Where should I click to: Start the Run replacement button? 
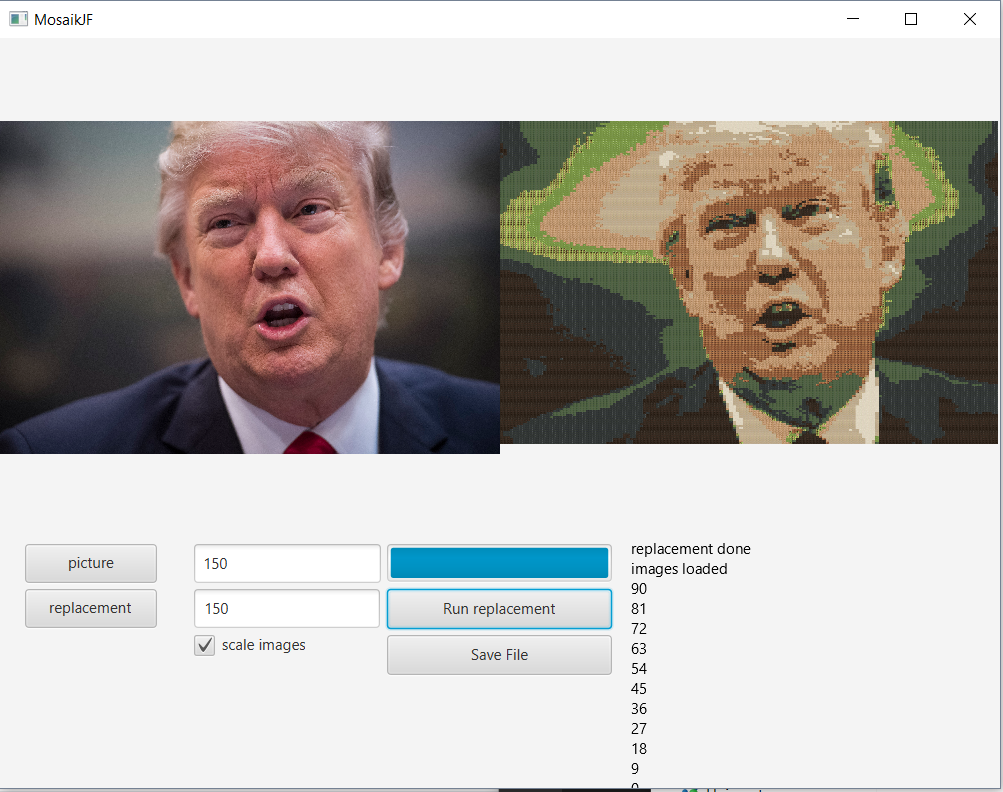click(x=499, y=608)
